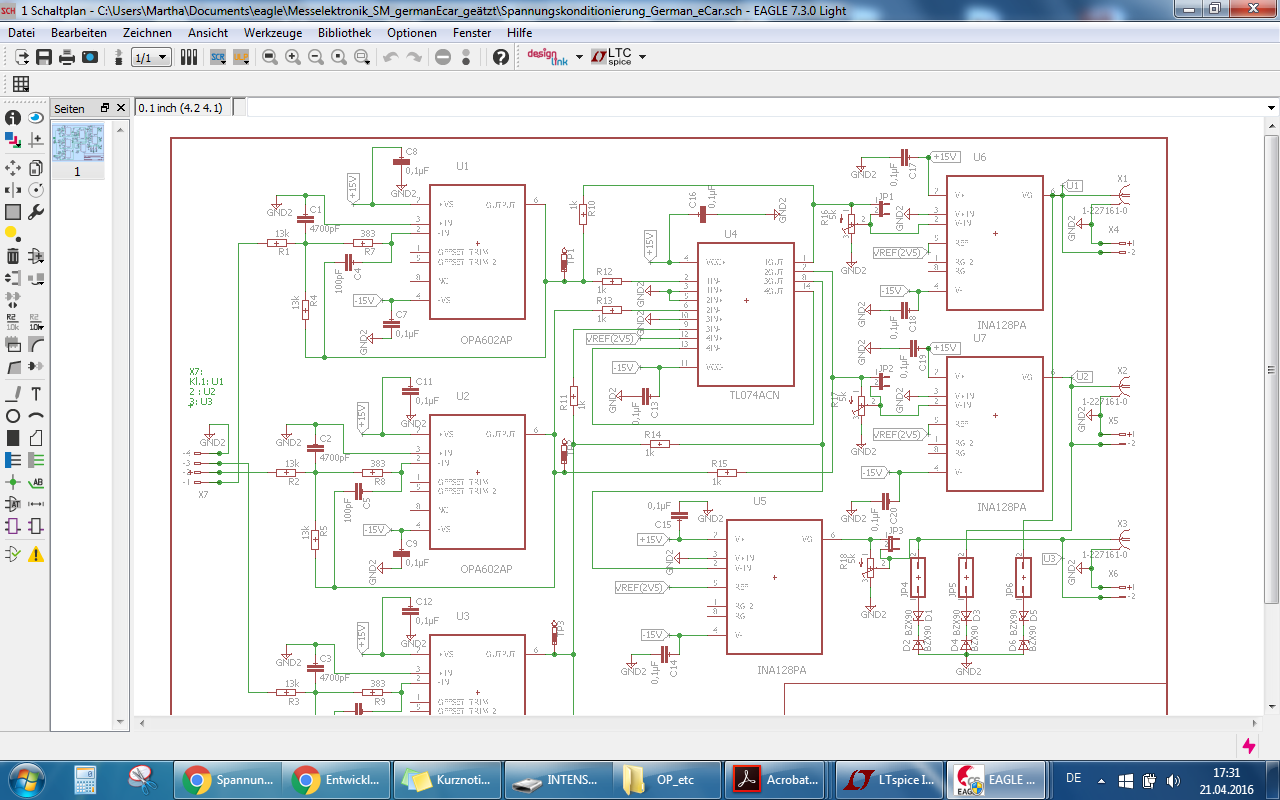Select the Rotate tool

coord(36,189)
